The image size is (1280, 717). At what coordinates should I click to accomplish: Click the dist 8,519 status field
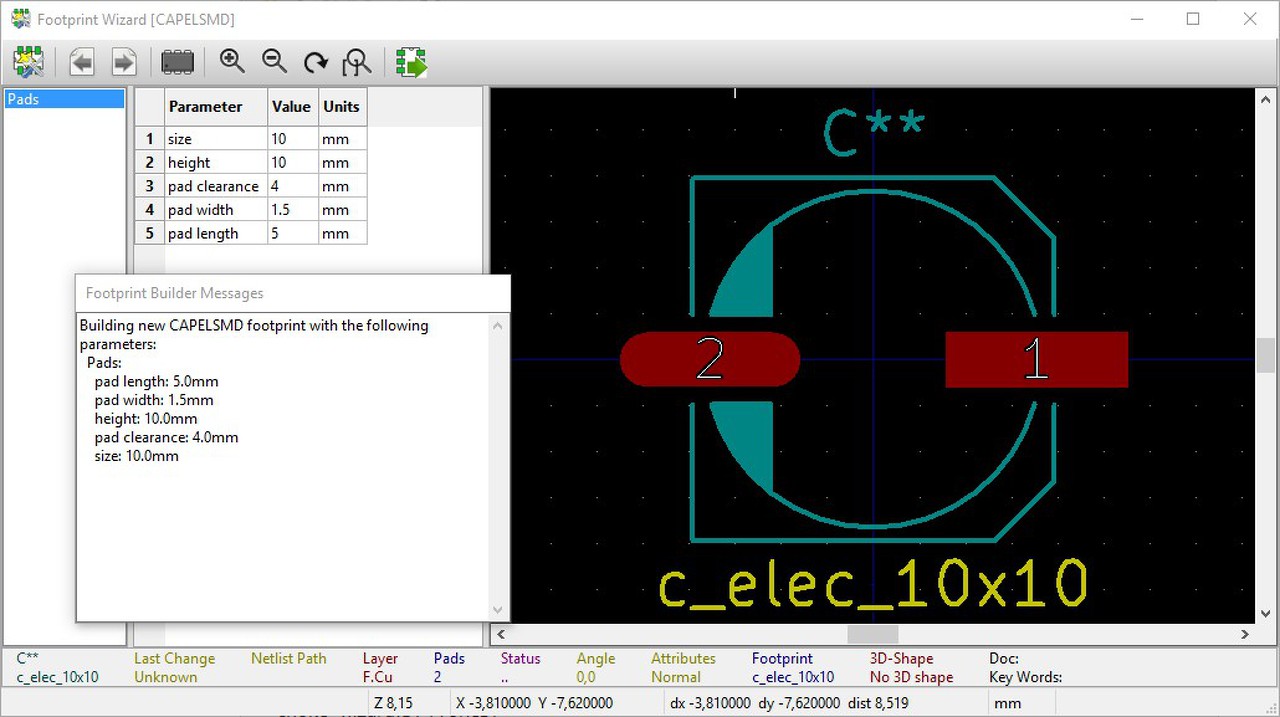click(x=877, y=703)
